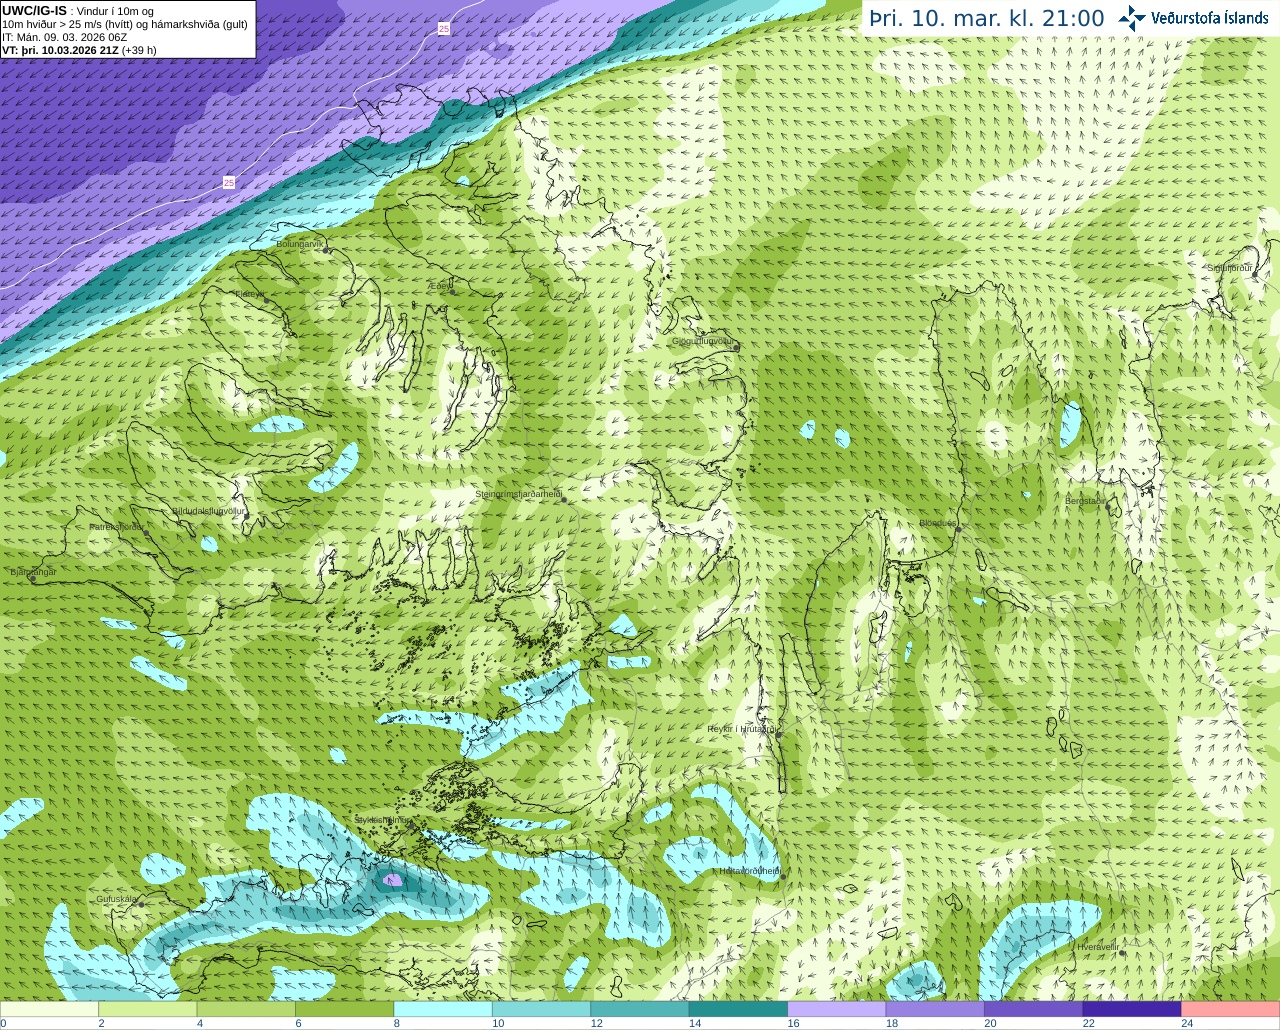Click the Gjögurflugvöllur station label

pos(703,341)
